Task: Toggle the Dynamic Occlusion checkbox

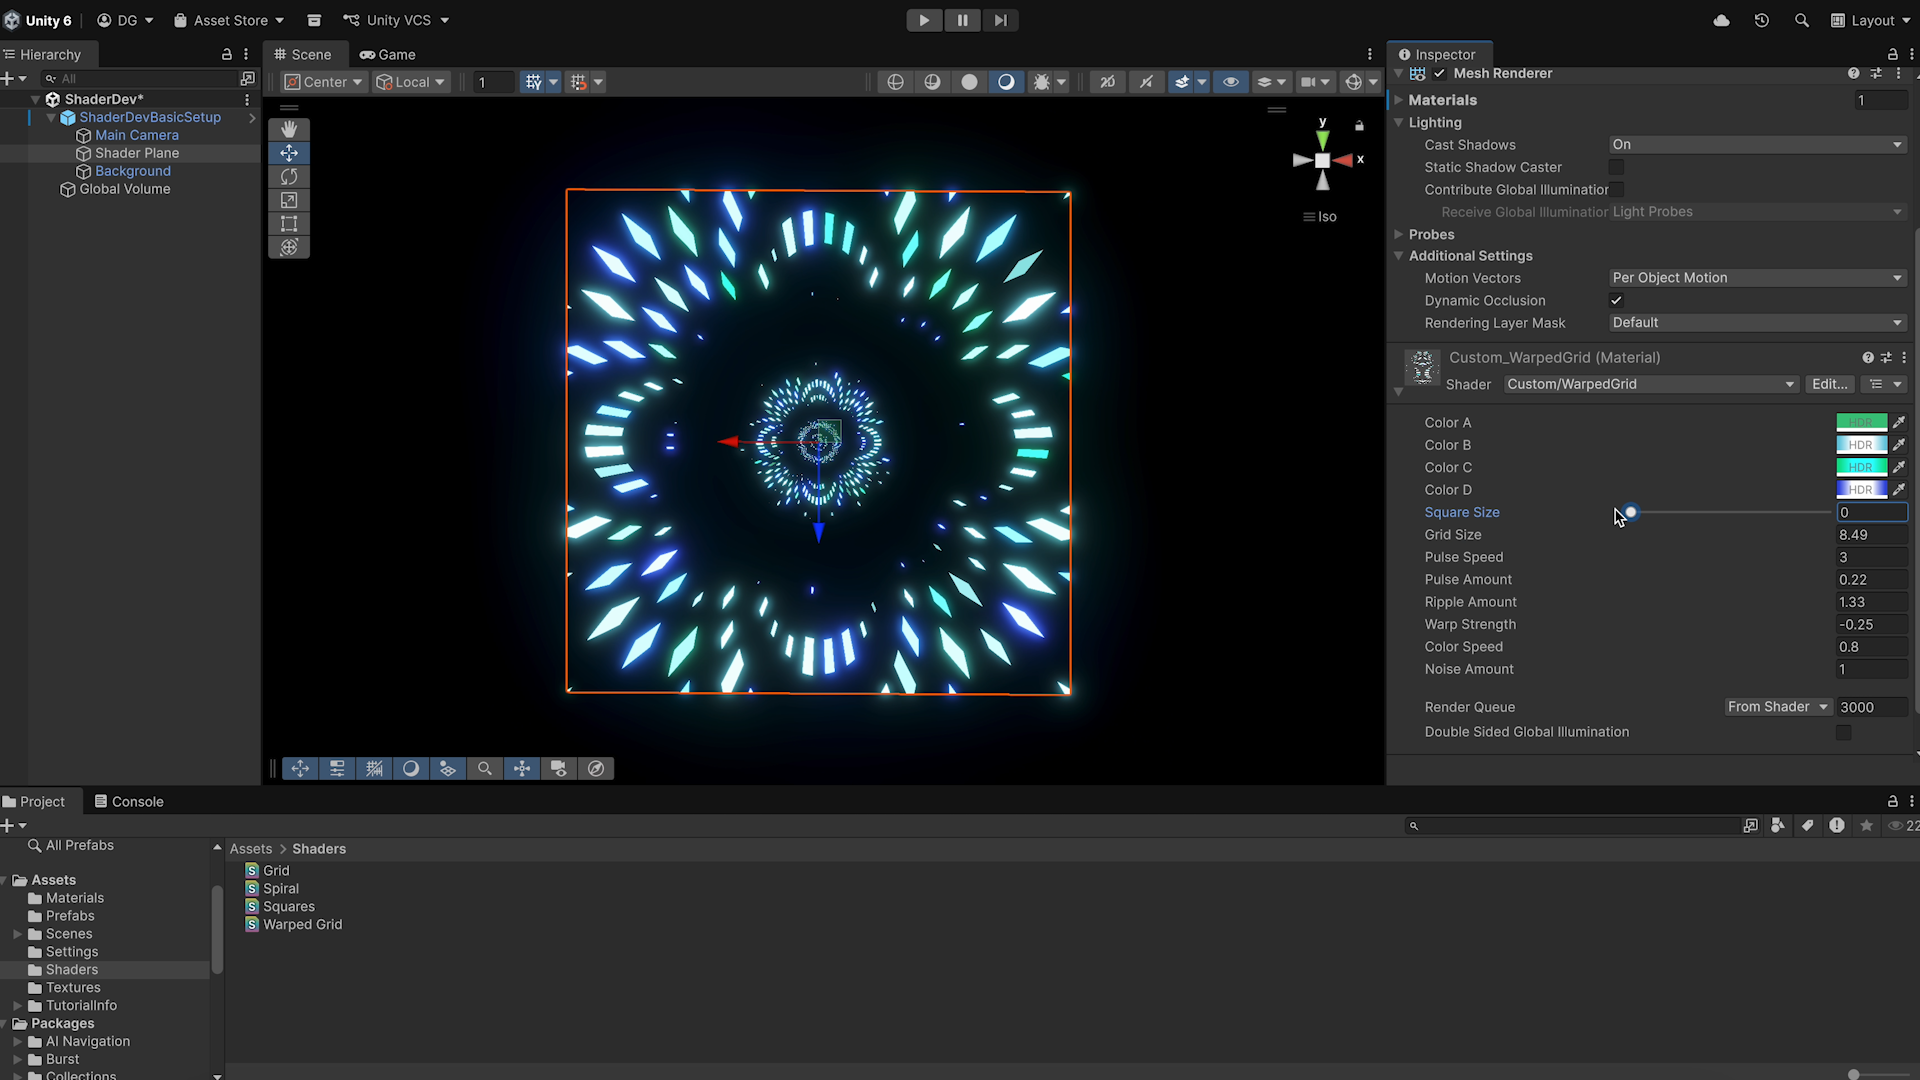Action: tap(1616, 300)
